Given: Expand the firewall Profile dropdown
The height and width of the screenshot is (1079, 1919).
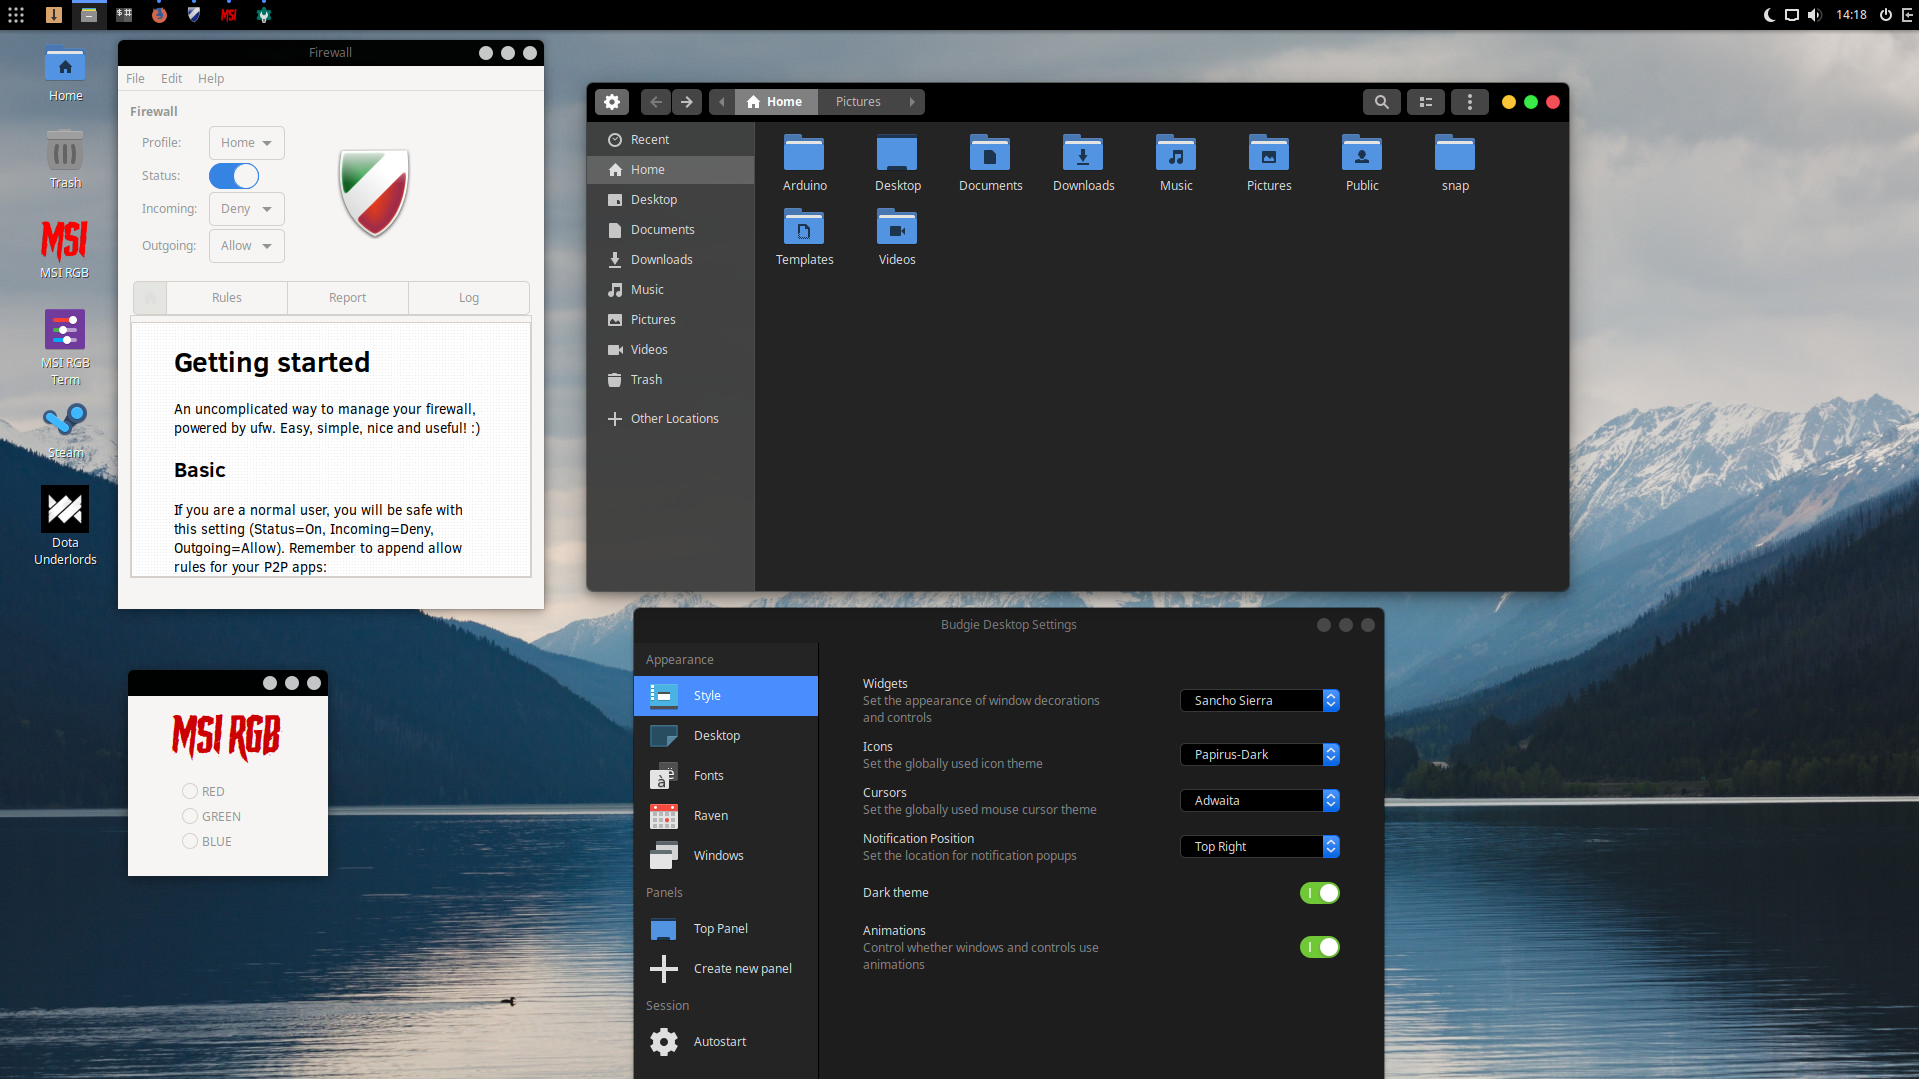Looking at the screenshot, I should (x=246, y=143).
